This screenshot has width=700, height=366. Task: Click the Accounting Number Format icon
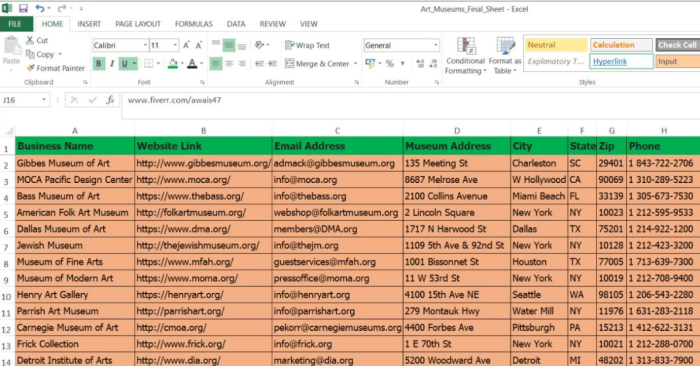tap(370, 63)
